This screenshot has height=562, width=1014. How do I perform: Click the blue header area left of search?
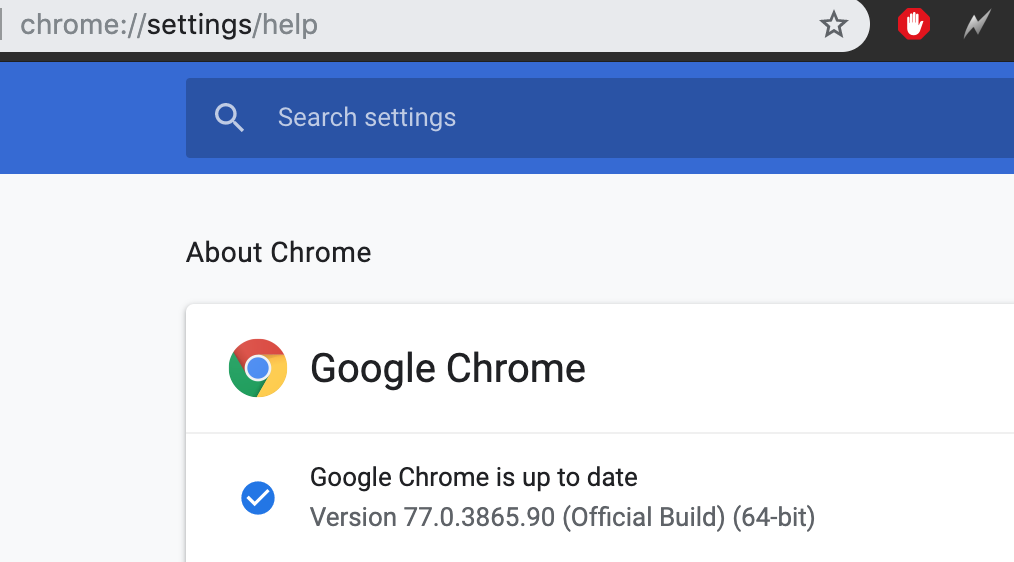(92, 118)
